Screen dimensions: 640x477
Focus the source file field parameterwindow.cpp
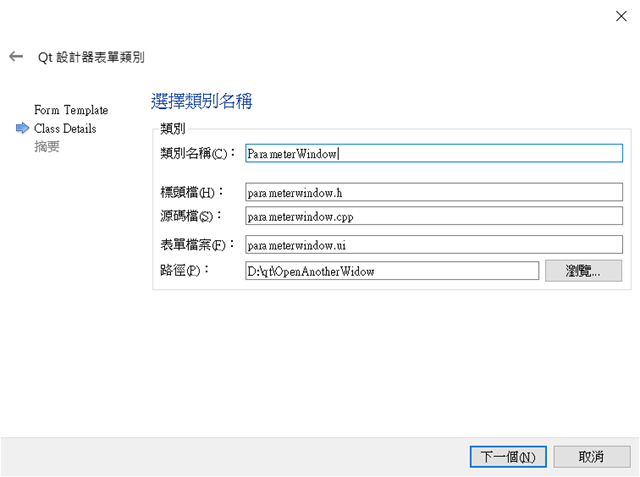point(434,216)
